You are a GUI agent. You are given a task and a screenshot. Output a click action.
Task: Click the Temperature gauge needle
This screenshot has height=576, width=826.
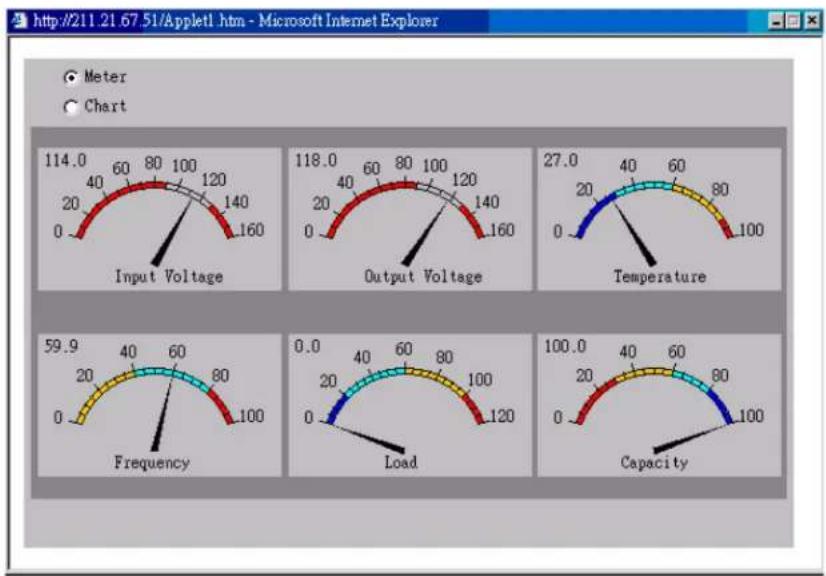coord(636,234)
